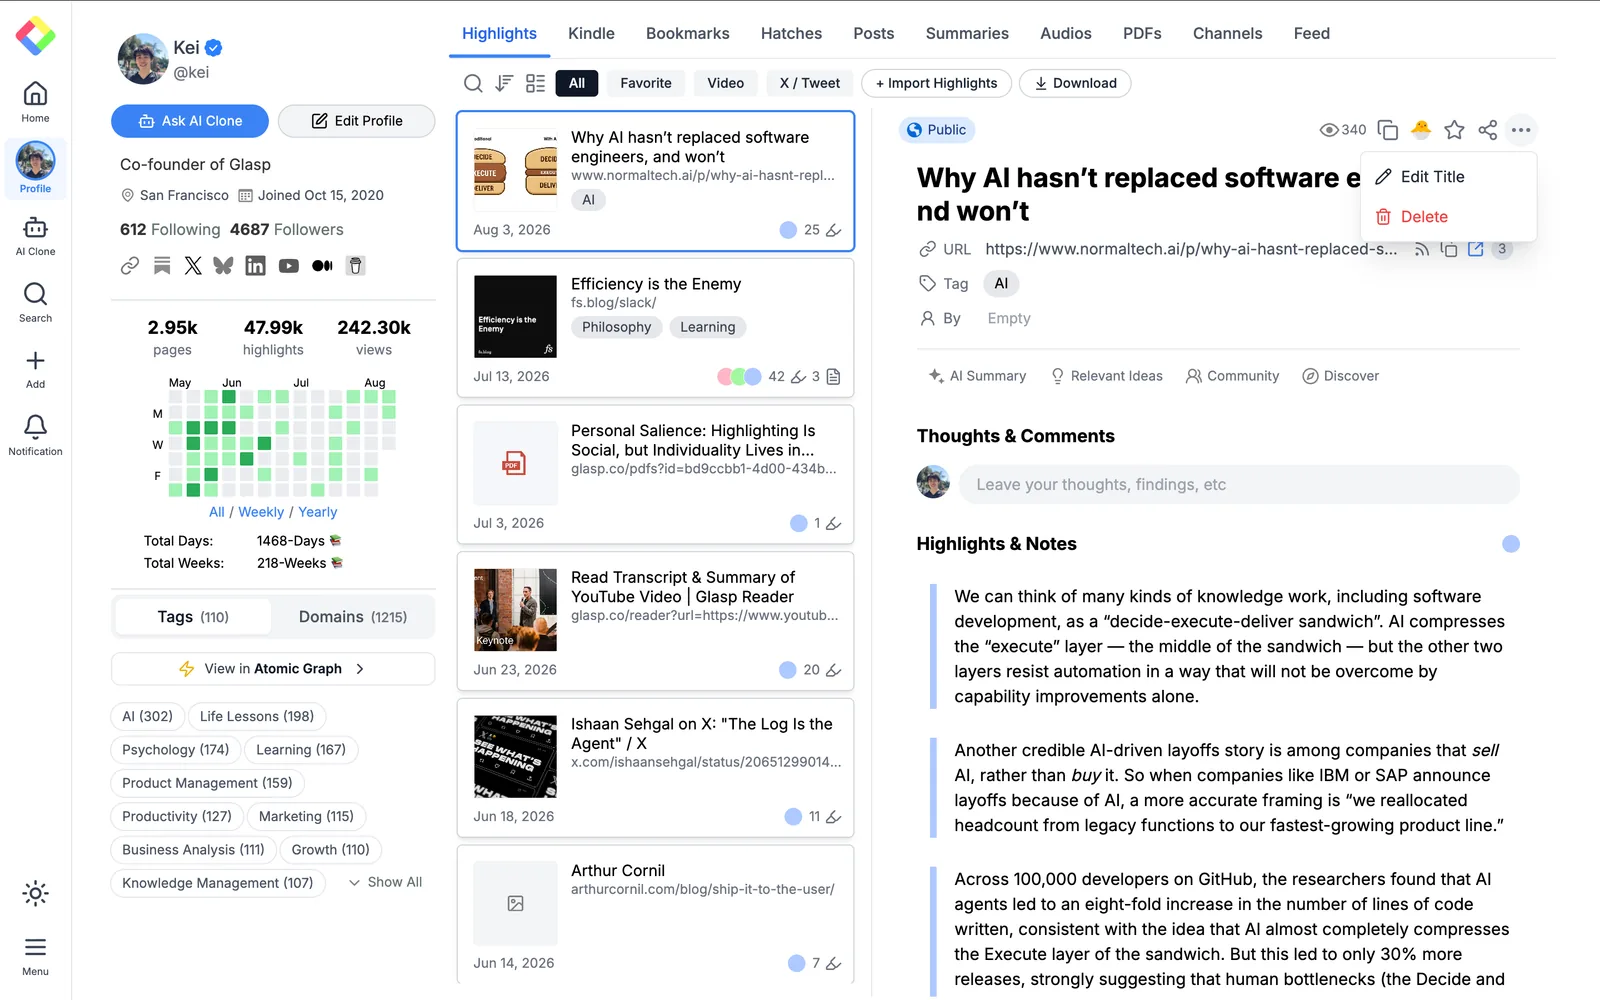This screenshot has width=1600, height=1000.
Task: Click the Import Highlights button
Action: point(936,83)
